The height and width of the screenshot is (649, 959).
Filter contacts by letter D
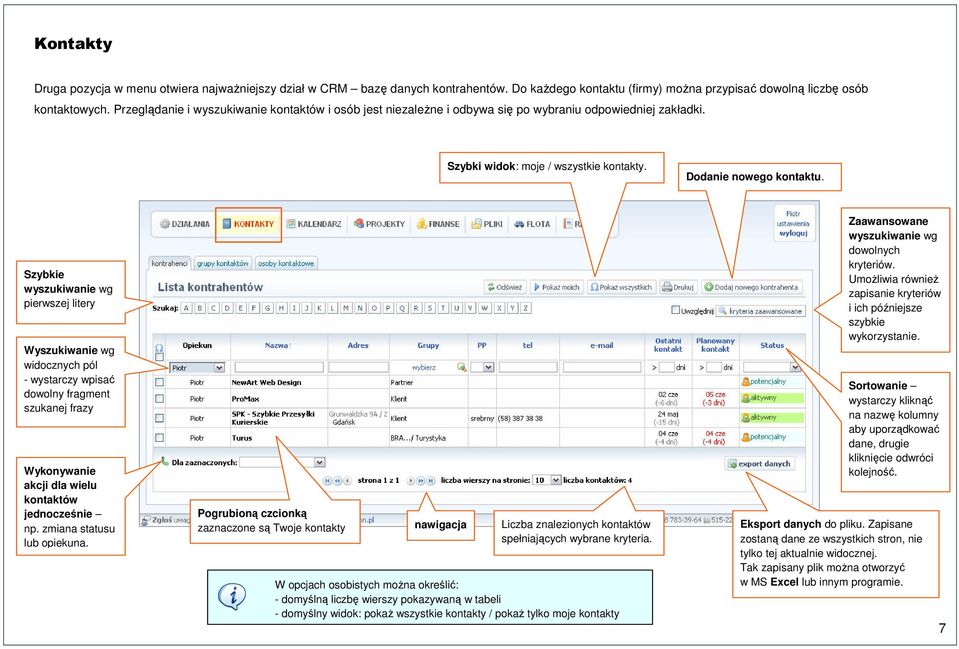pyautogui.click(x=227, y=308)
